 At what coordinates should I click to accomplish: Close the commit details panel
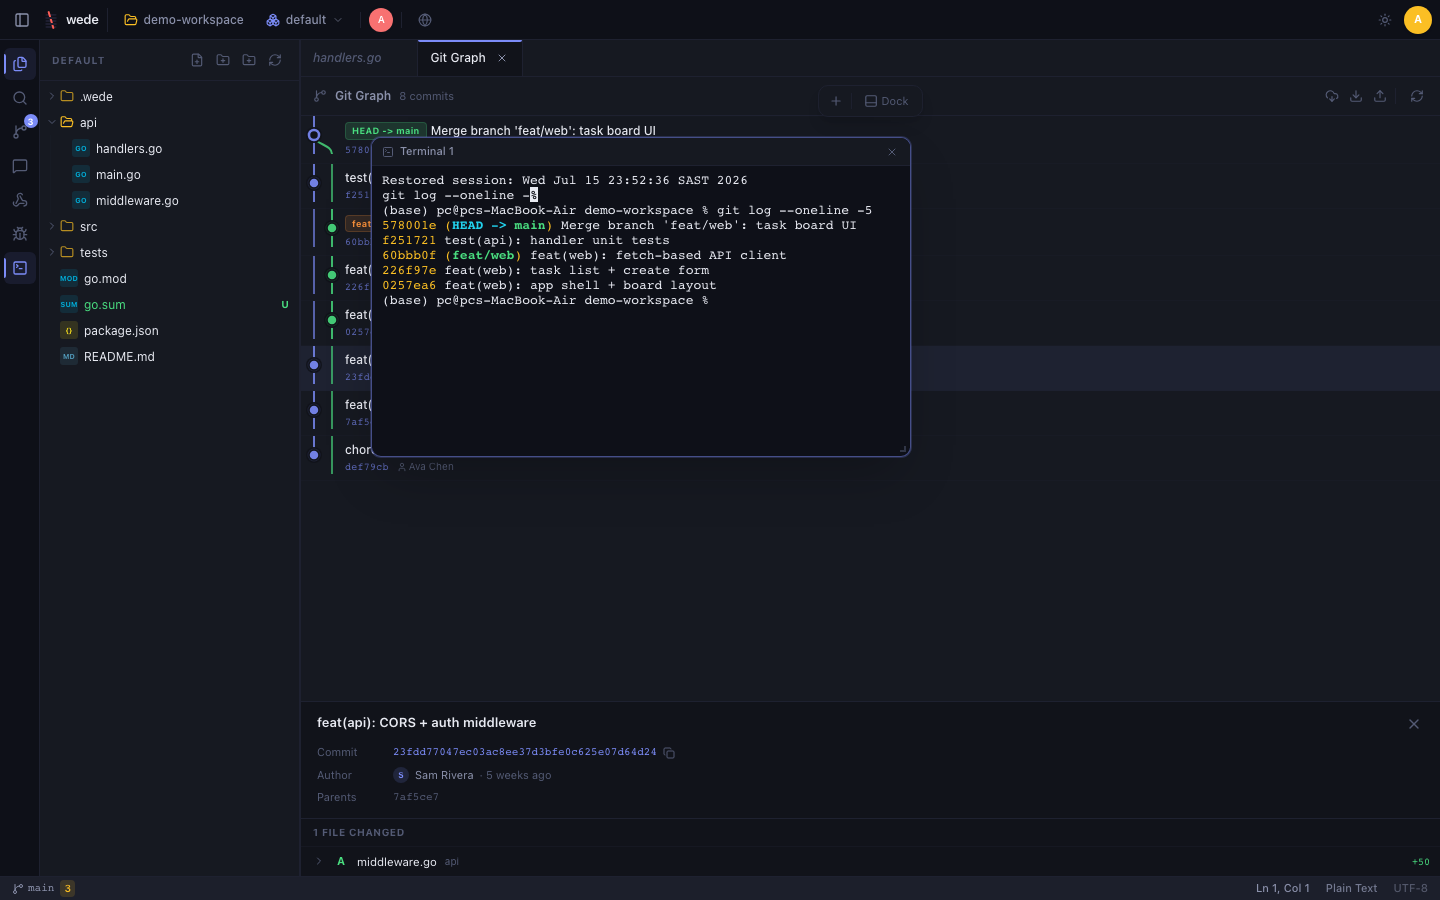(1414, 724)
